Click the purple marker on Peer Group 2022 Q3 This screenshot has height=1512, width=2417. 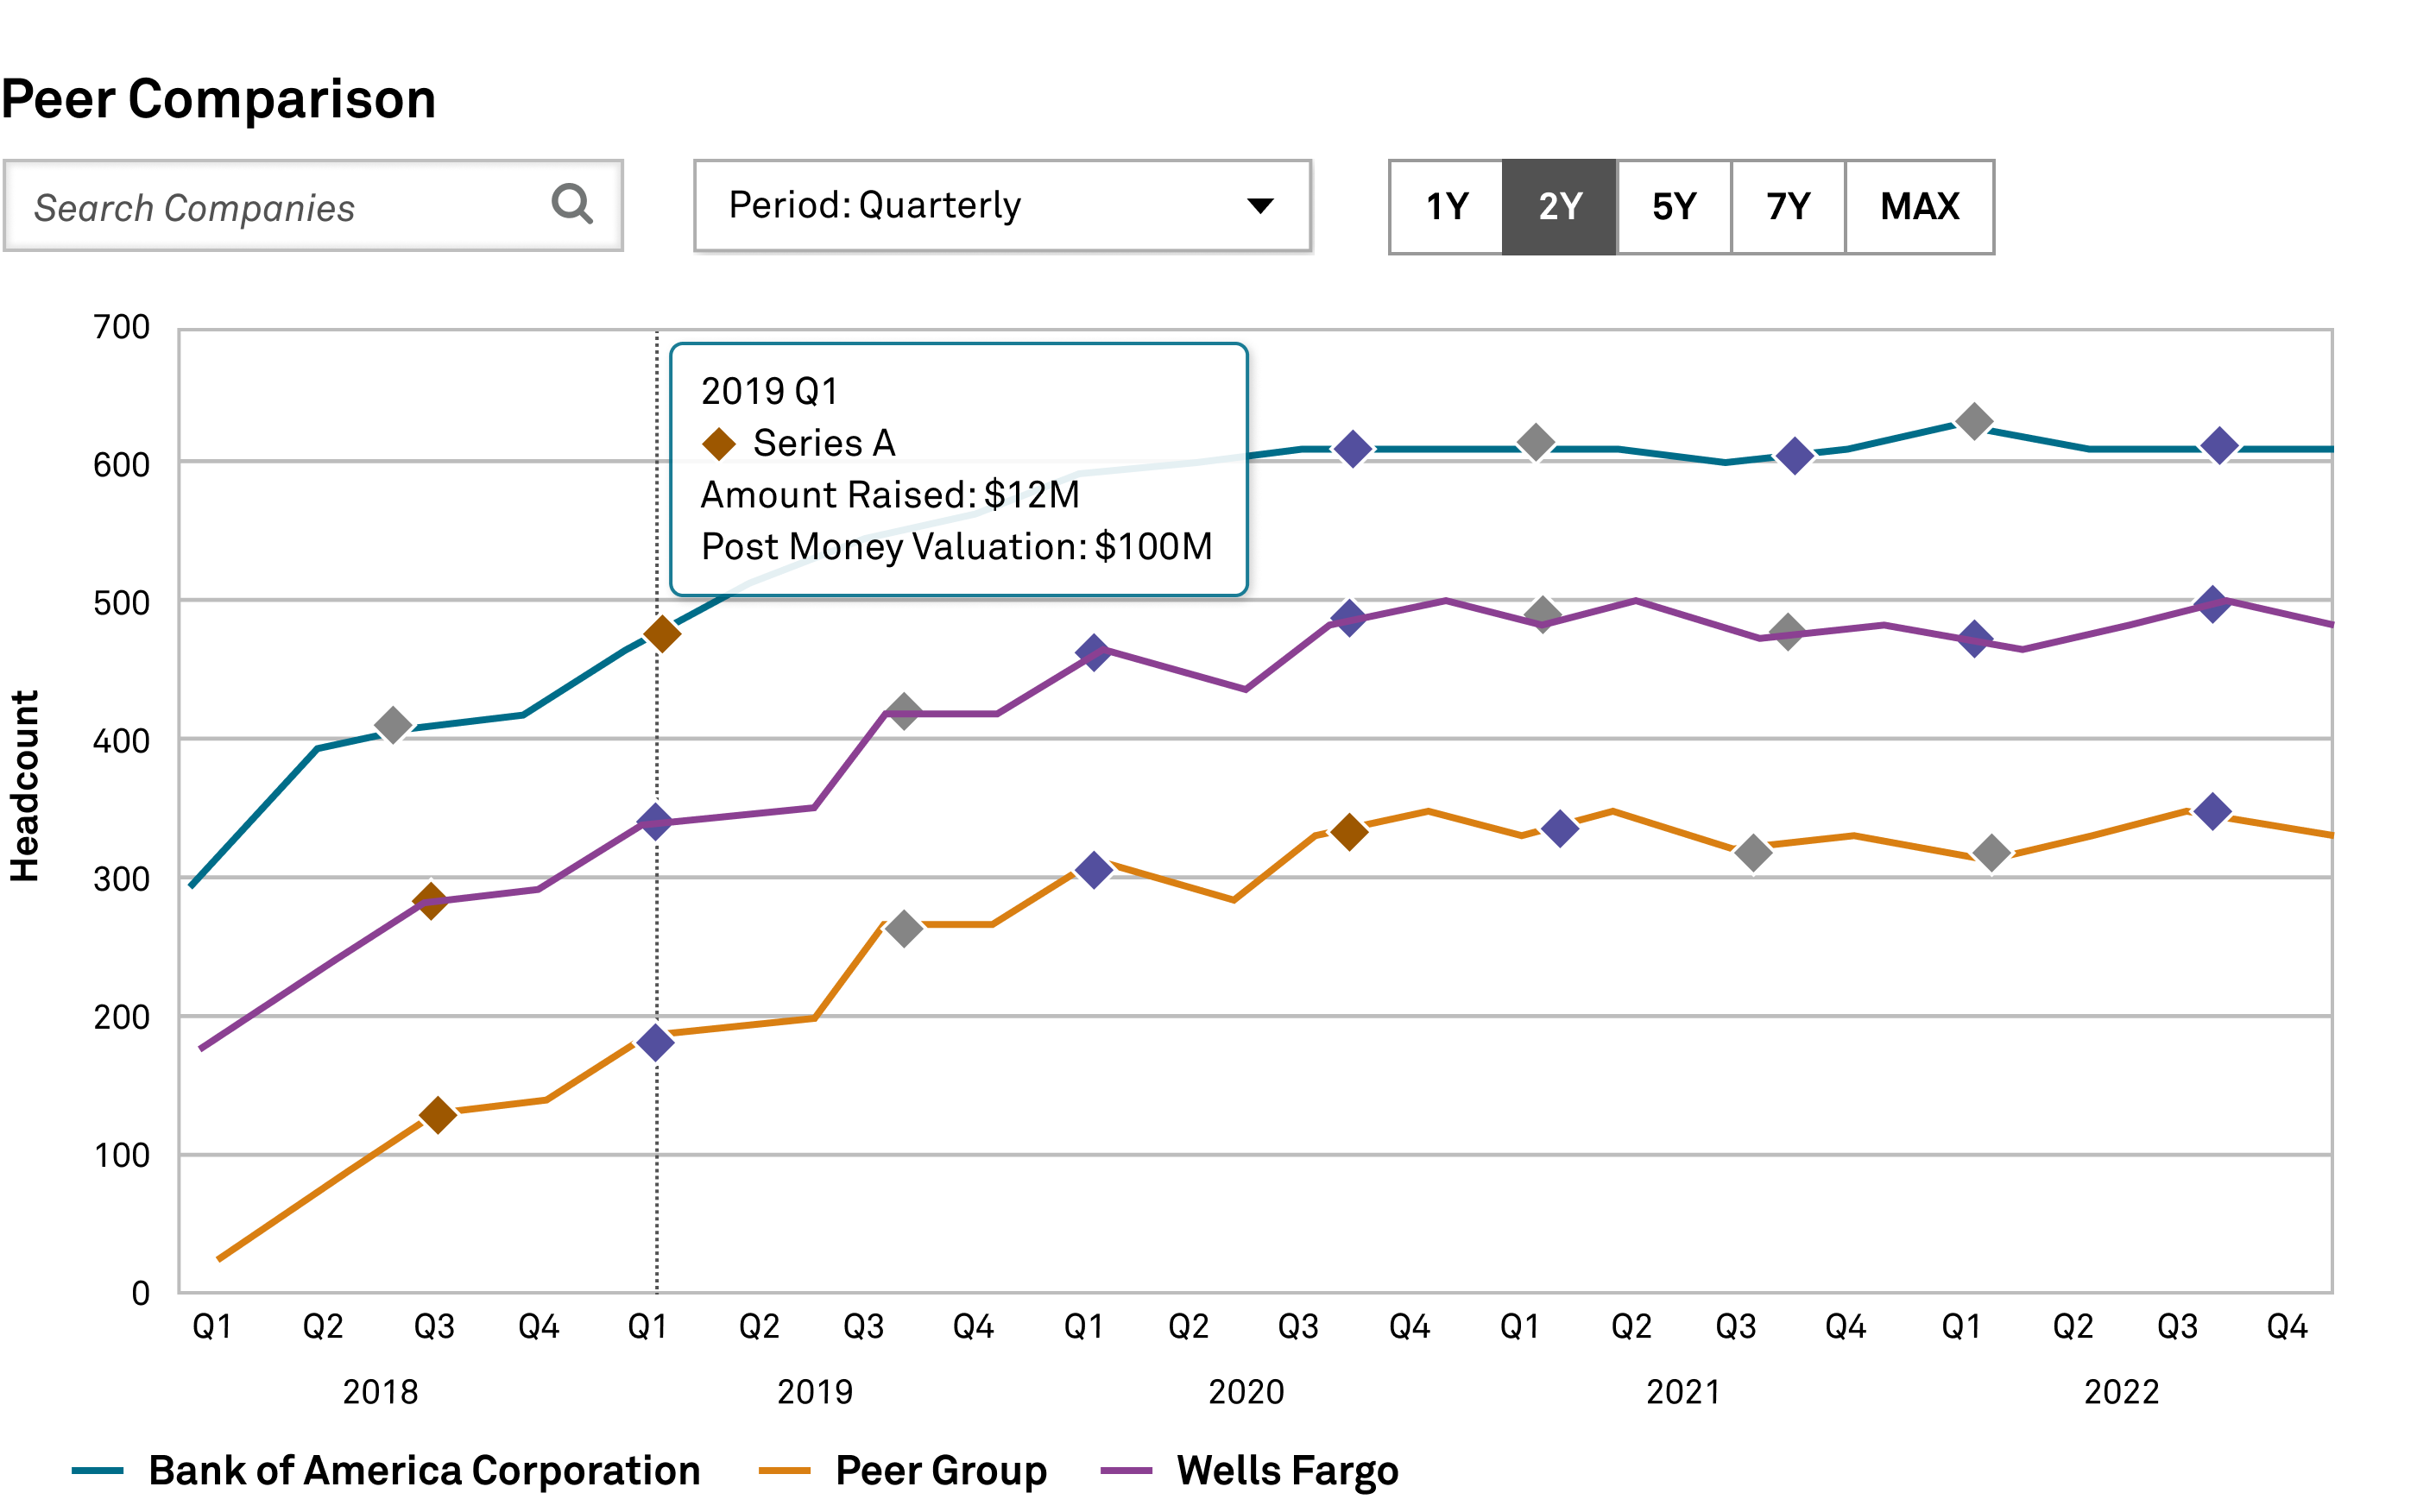[2212, 811]
